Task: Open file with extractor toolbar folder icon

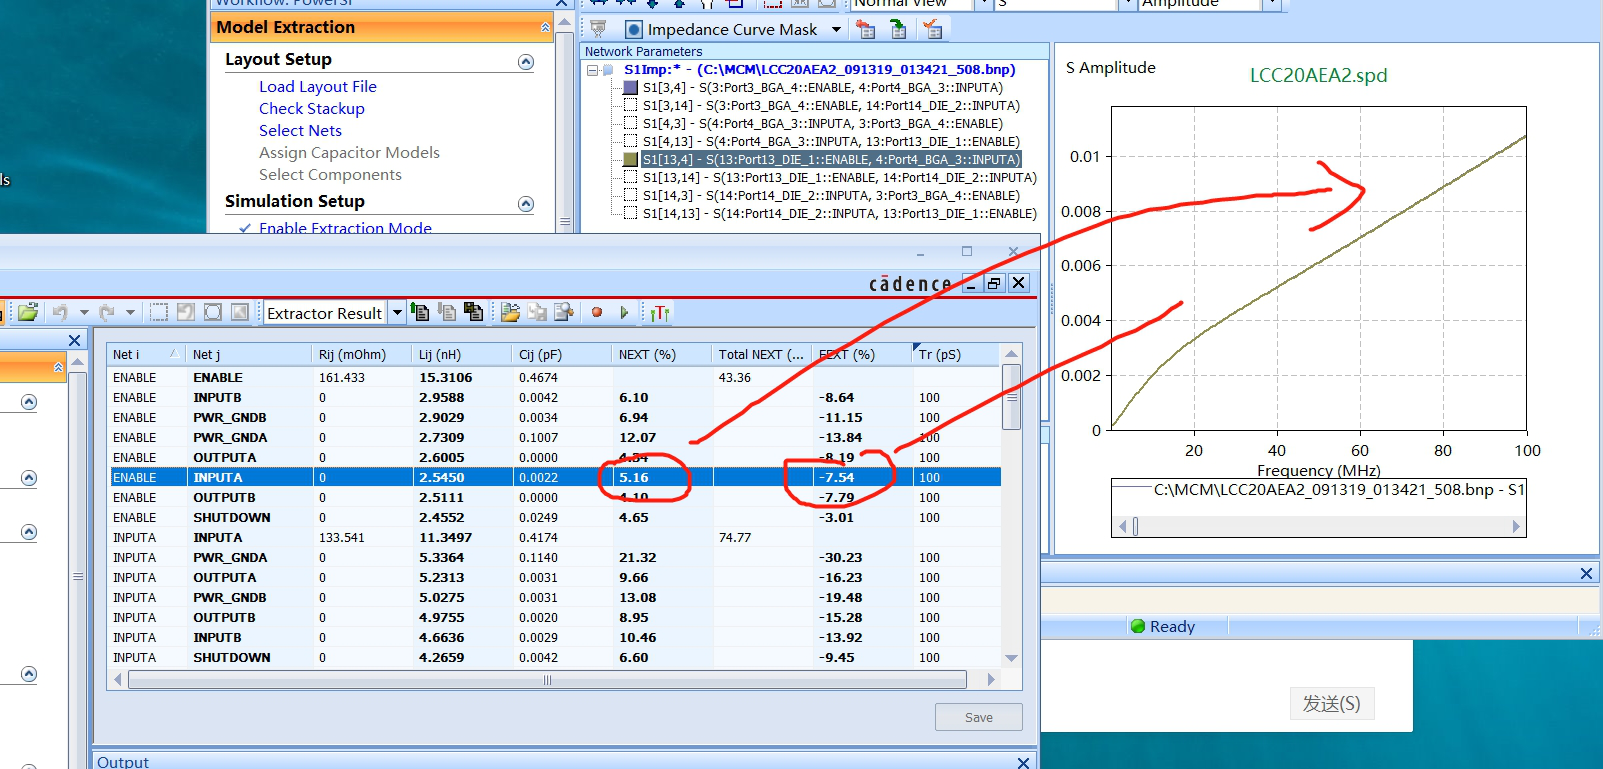Action: 28,312
